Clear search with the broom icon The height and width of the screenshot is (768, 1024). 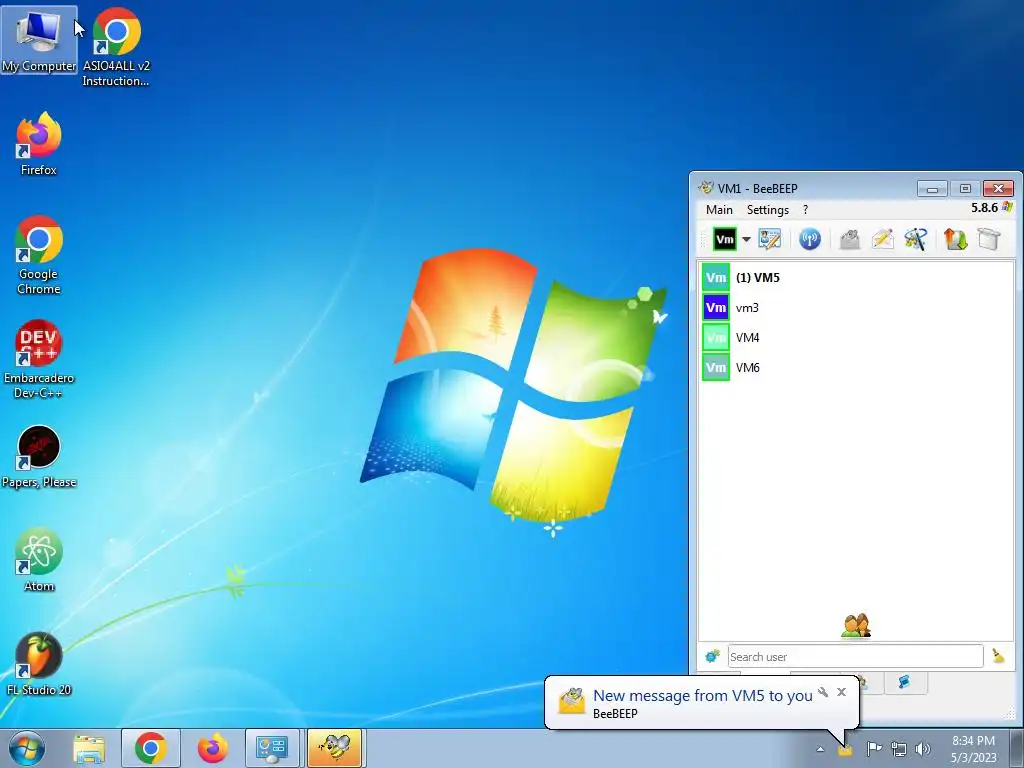(998, 656)
